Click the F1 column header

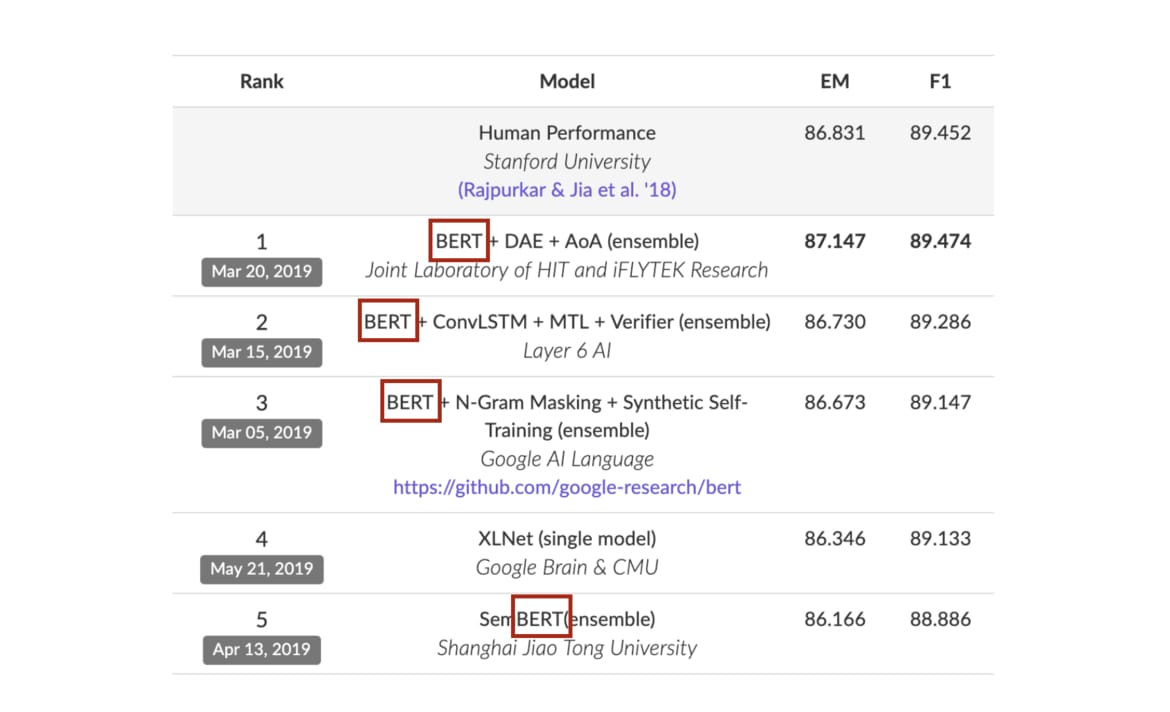coord(940,82)
